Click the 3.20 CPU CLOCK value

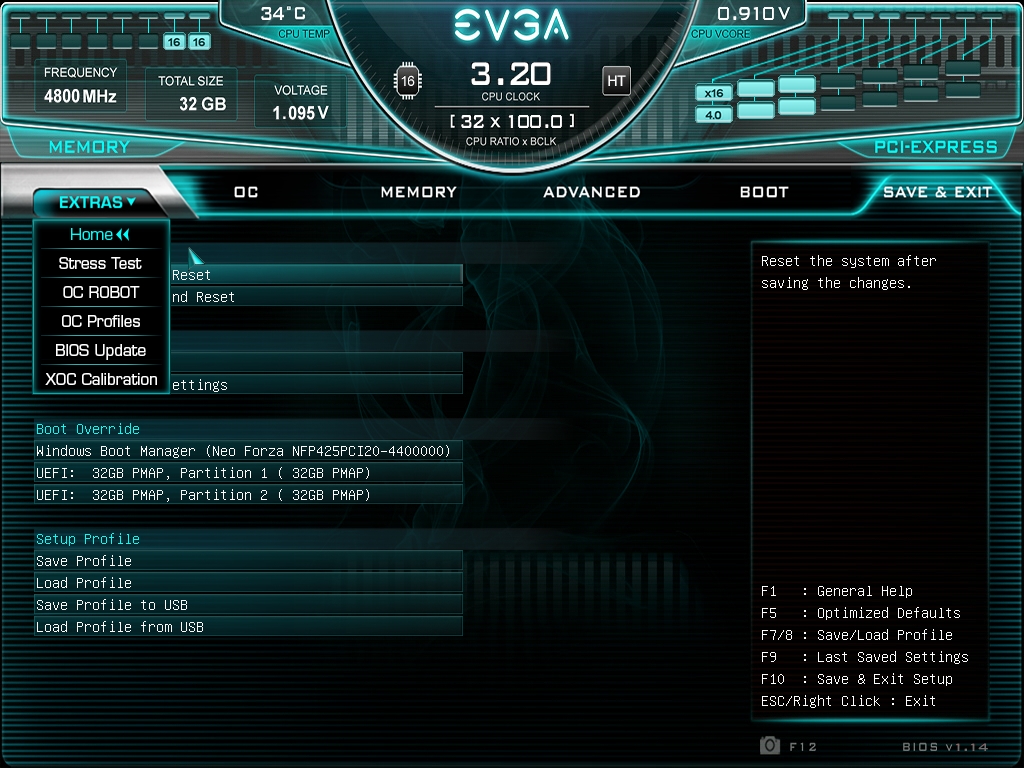tap(511, 74)
